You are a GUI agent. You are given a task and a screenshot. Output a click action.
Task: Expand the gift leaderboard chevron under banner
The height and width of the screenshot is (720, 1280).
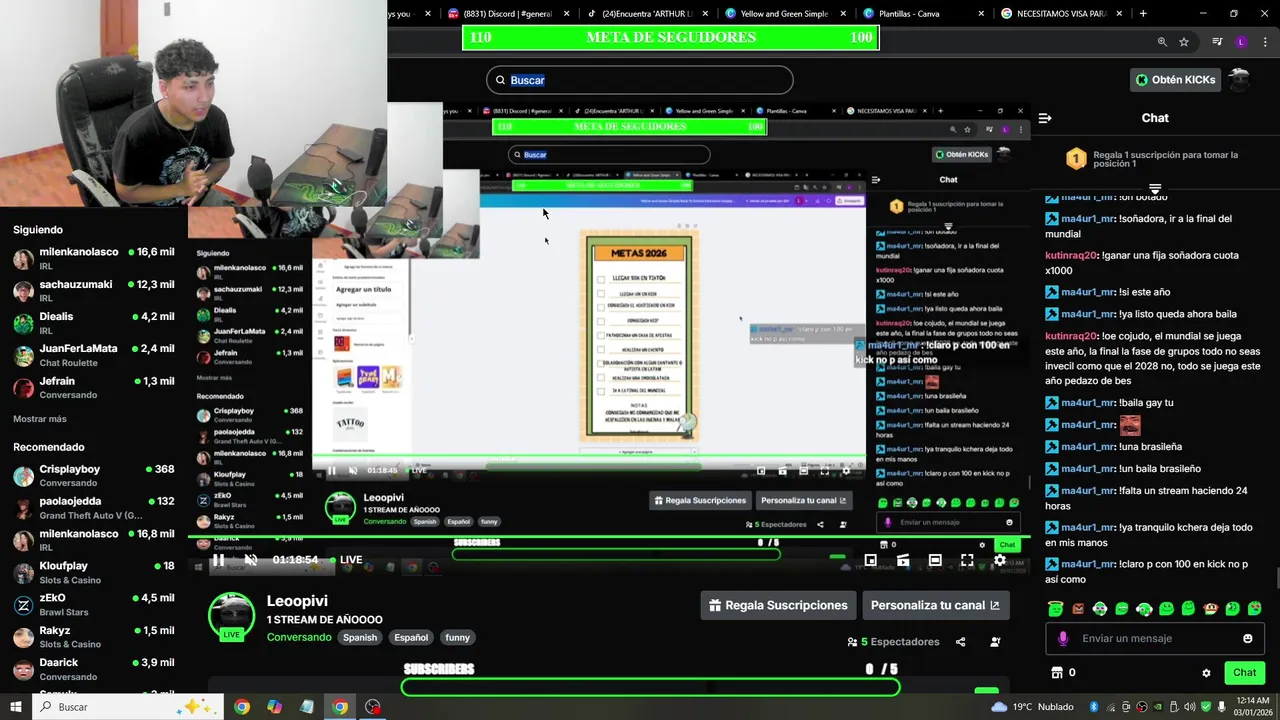[x=1155, y=188]
